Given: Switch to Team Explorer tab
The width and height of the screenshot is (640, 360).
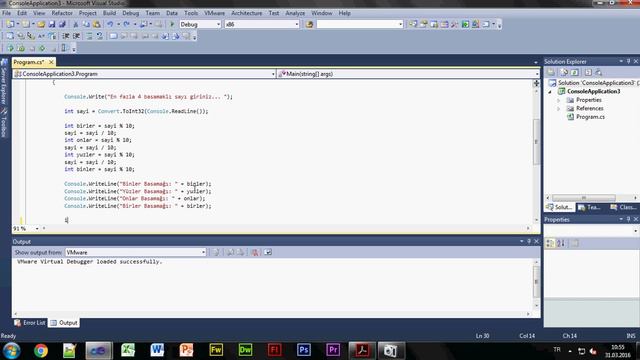Looking at the screenshot, I should pyautogui.click(x=589, y=207).
